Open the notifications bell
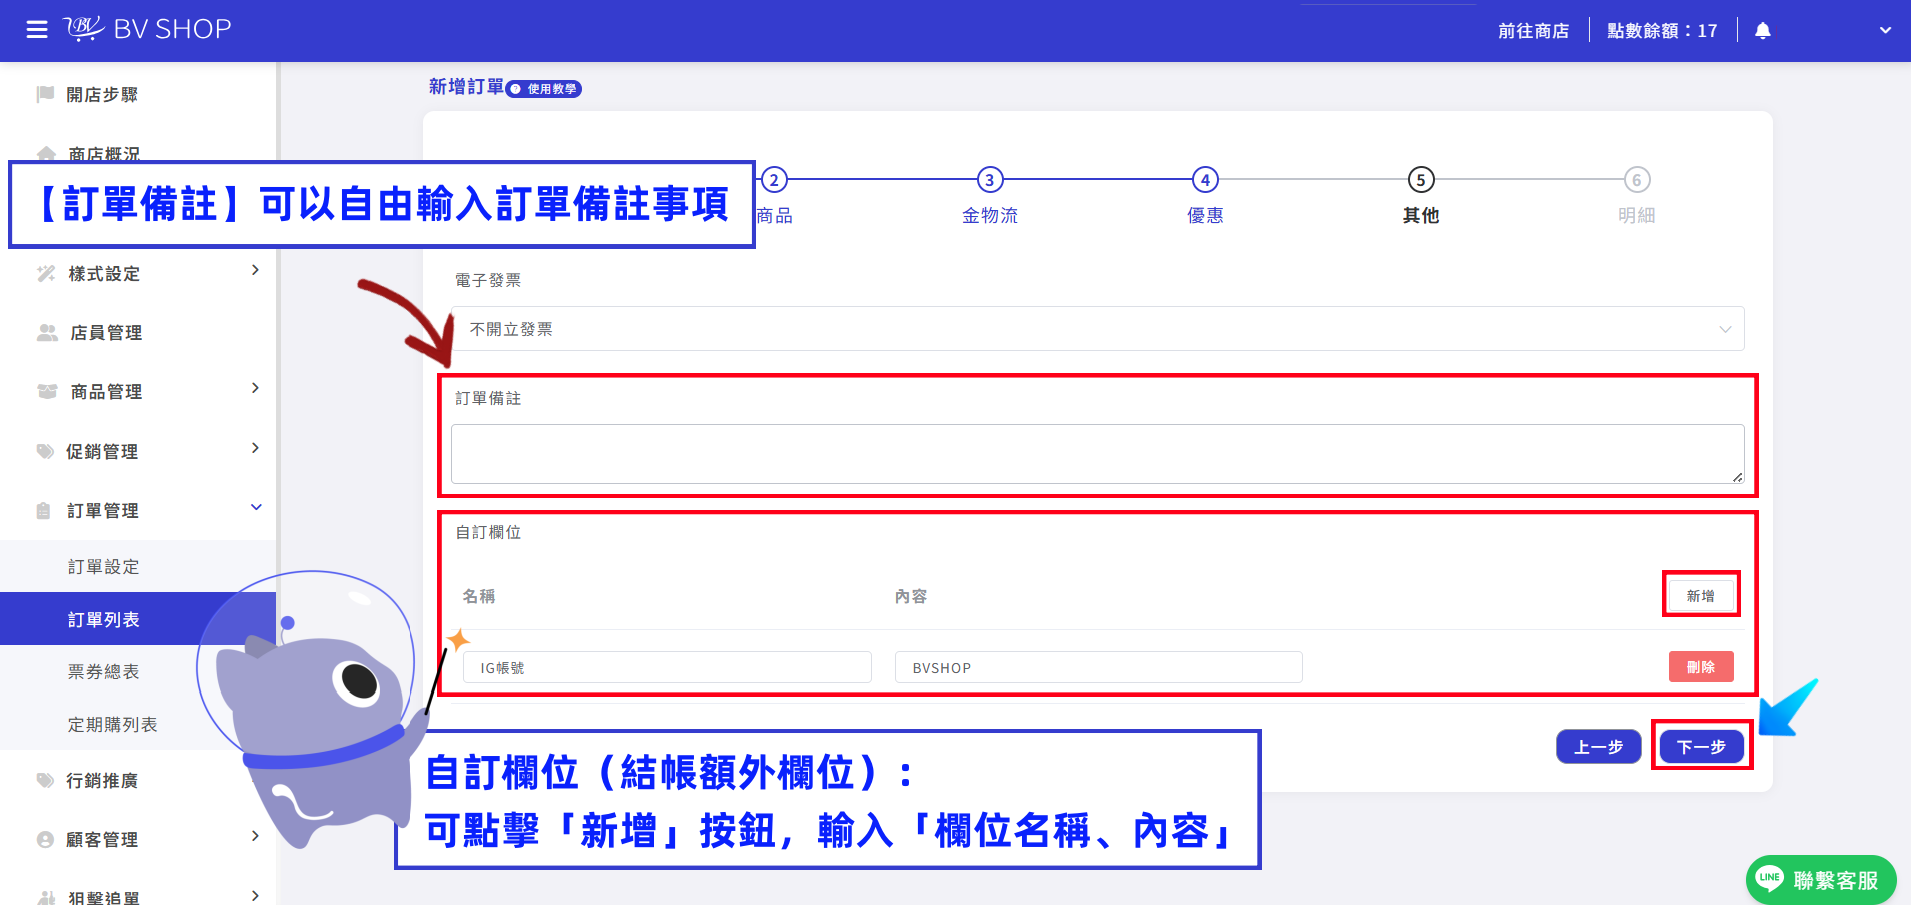This screenshot has width=1911, height=905. pos(1763,31)
